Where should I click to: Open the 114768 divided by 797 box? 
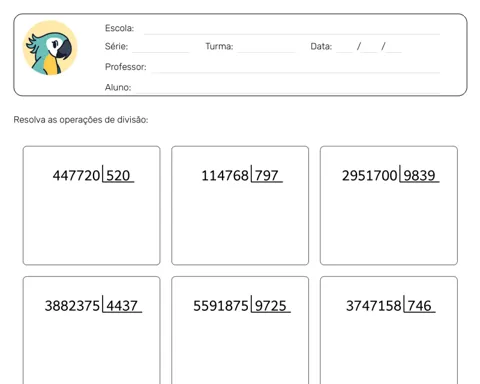point(240,205)
